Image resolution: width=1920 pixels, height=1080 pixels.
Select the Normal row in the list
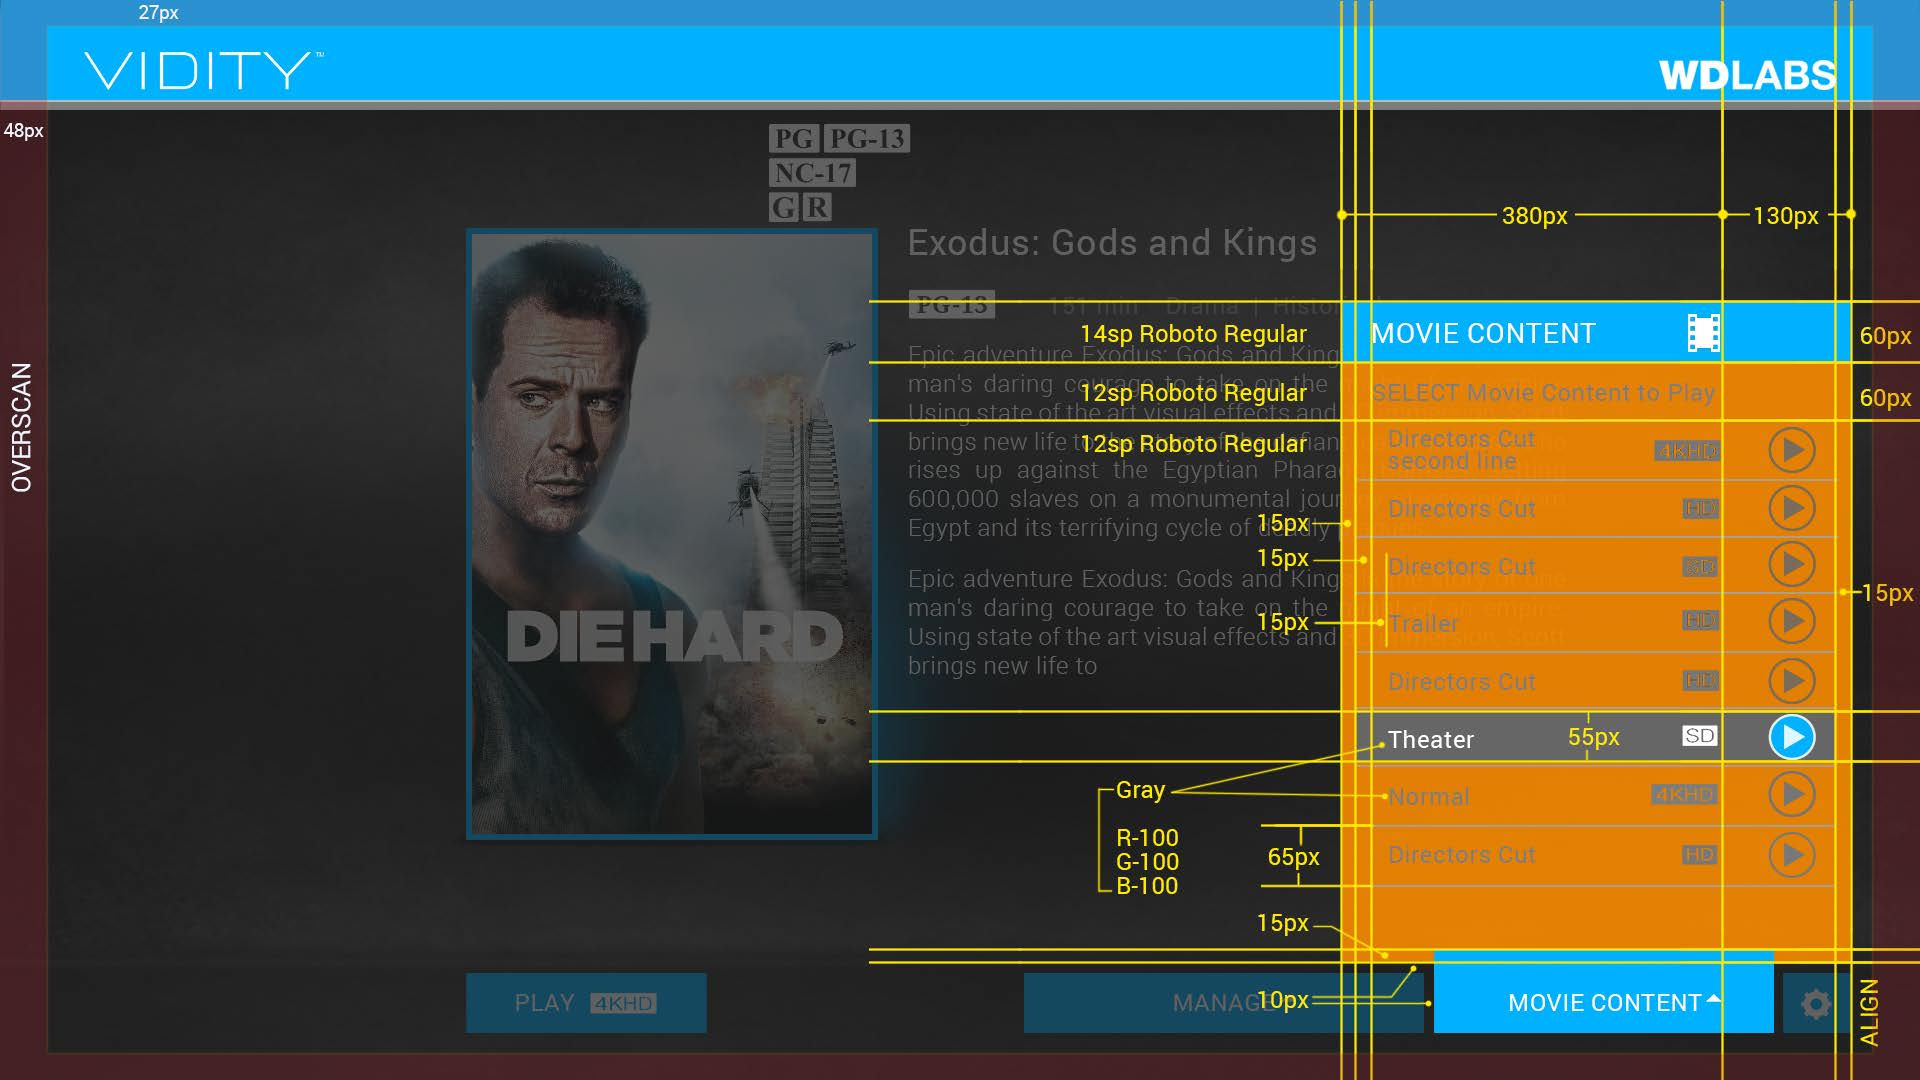[1596, 796]
